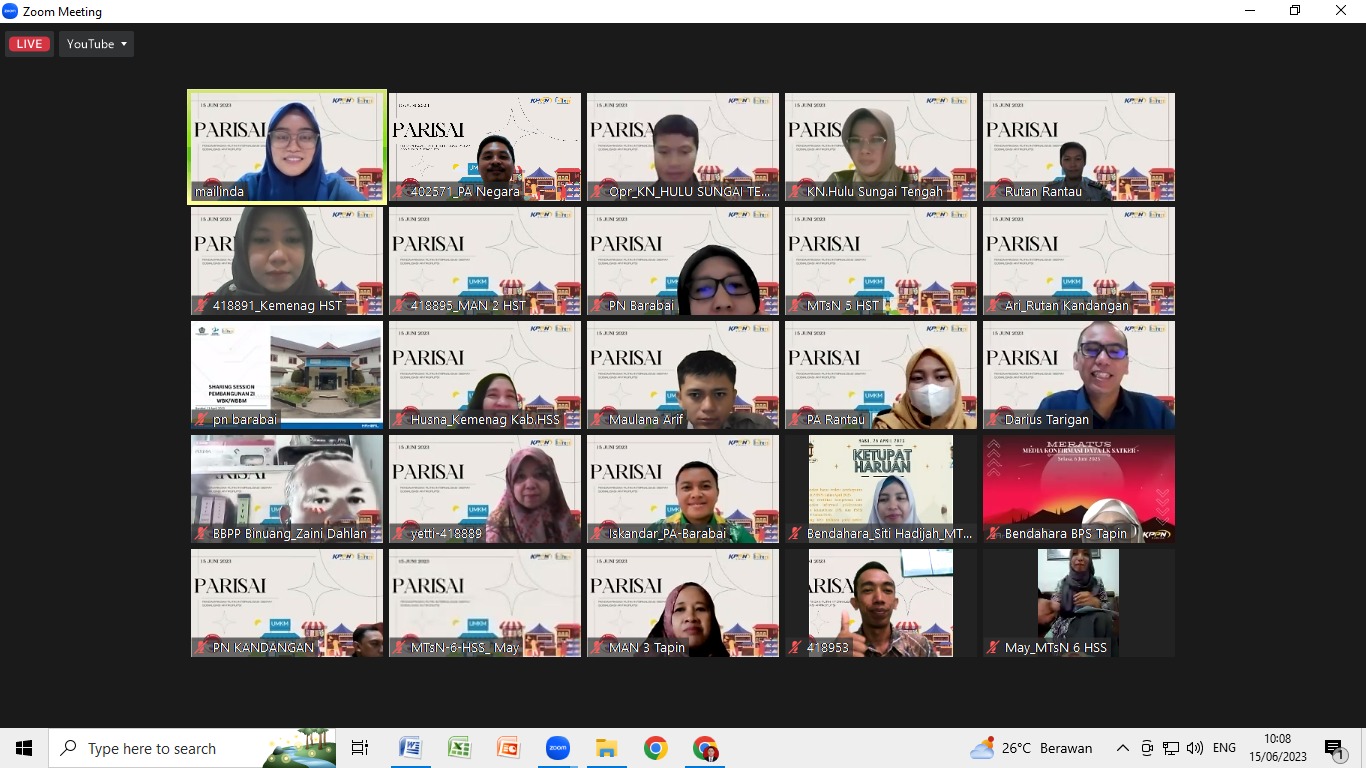The height and width of the screenshot is (768, 1366).
Task: Select the May_MTsN 6 HSS video tile
Action: tap(1079, 603)
